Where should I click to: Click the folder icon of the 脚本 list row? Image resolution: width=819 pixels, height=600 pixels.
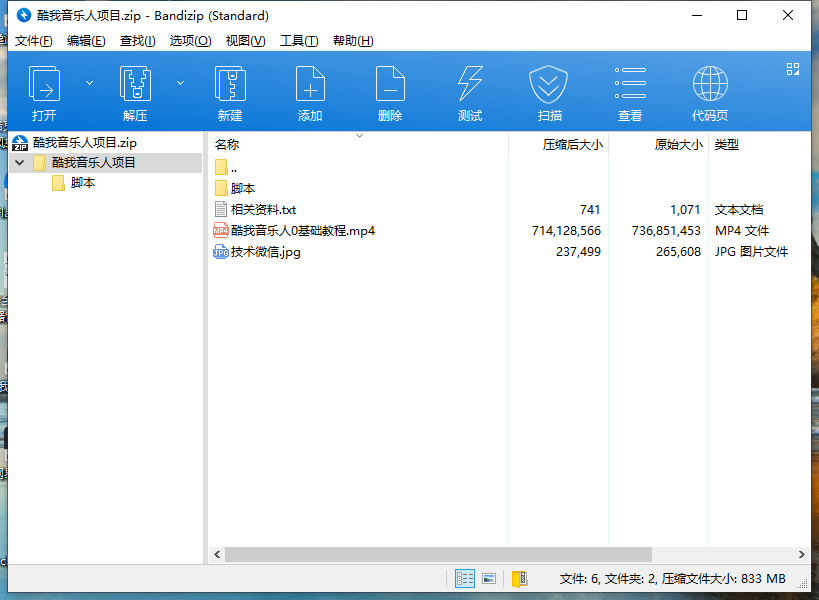[x=221, y=188]
